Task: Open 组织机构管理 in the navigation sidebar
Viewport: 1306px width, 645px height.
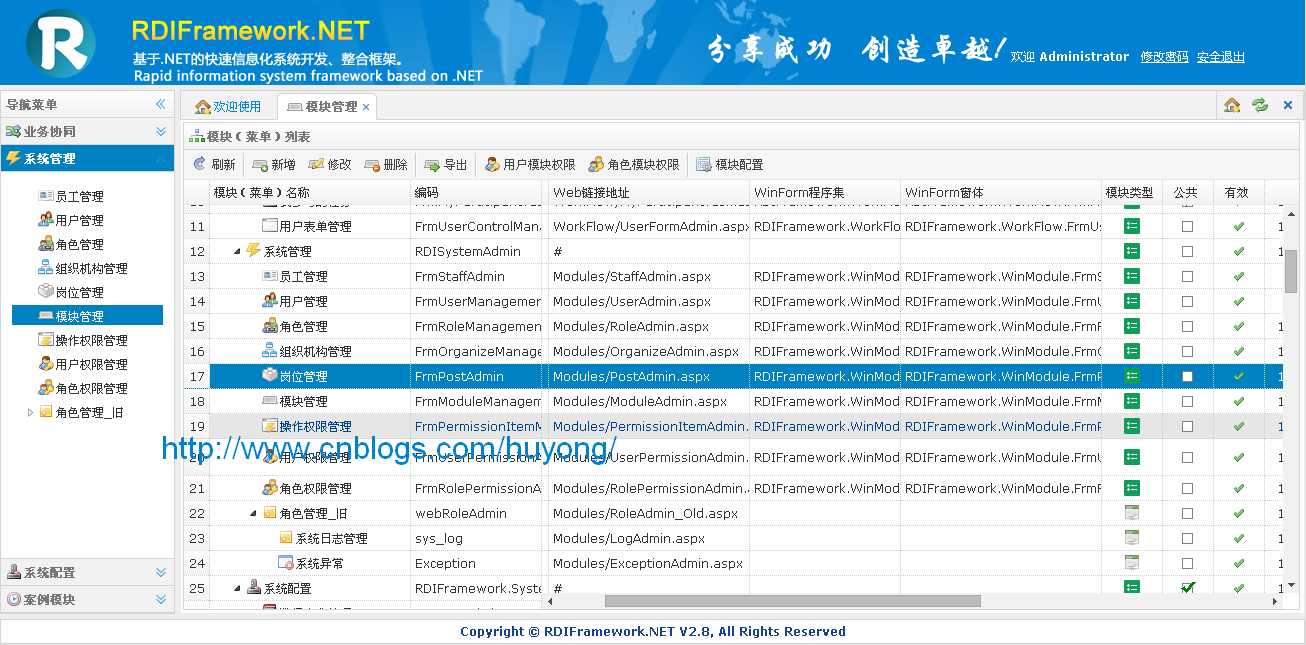Action: coord(83,268)
